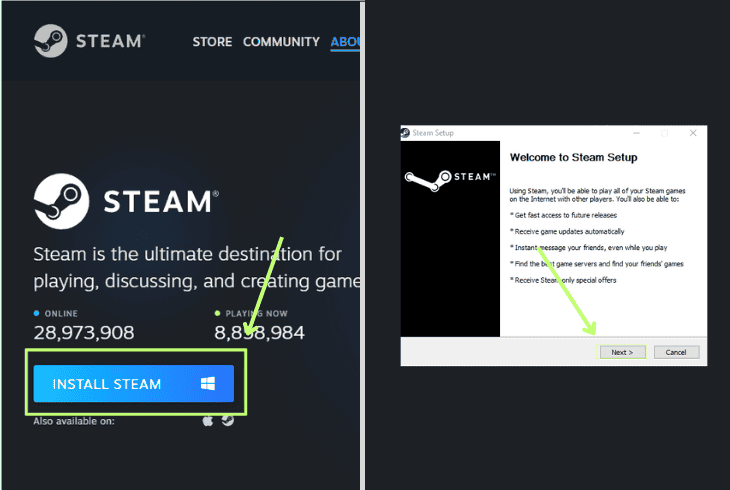Screen dimensions: 730x490
Task: Click the Steam logo in the page header
Action: coord(89,41)
